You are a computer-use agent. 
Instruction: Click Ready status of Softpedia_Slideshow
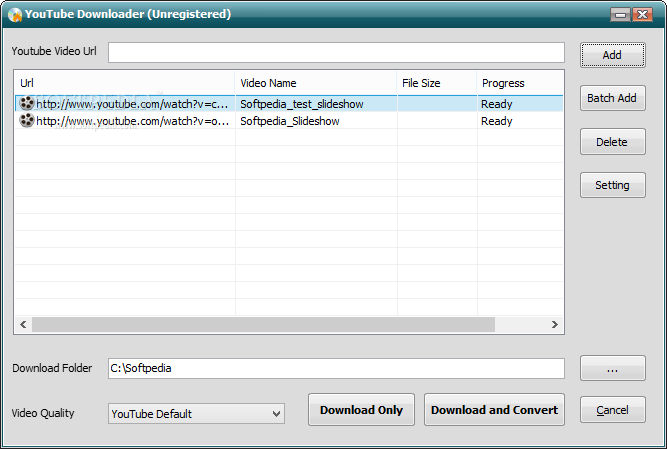coord(496,121)
